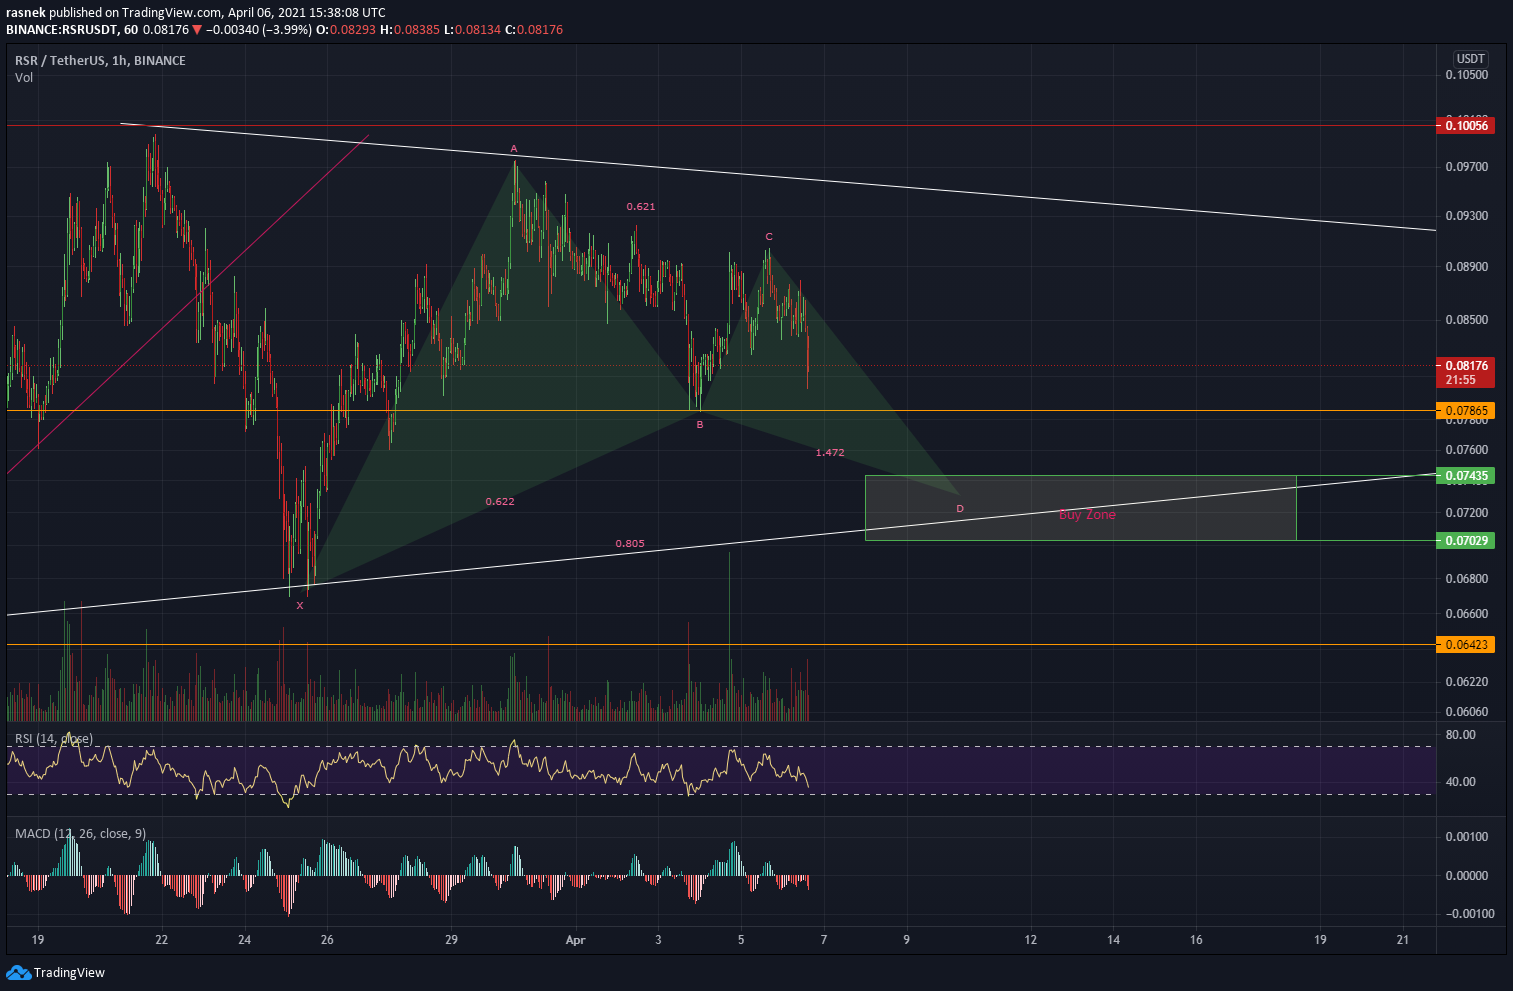Click the 'rasnek published on TradingView.com' header
The width and height of the screenshot is (1513, 991).
tap(113, 13)
